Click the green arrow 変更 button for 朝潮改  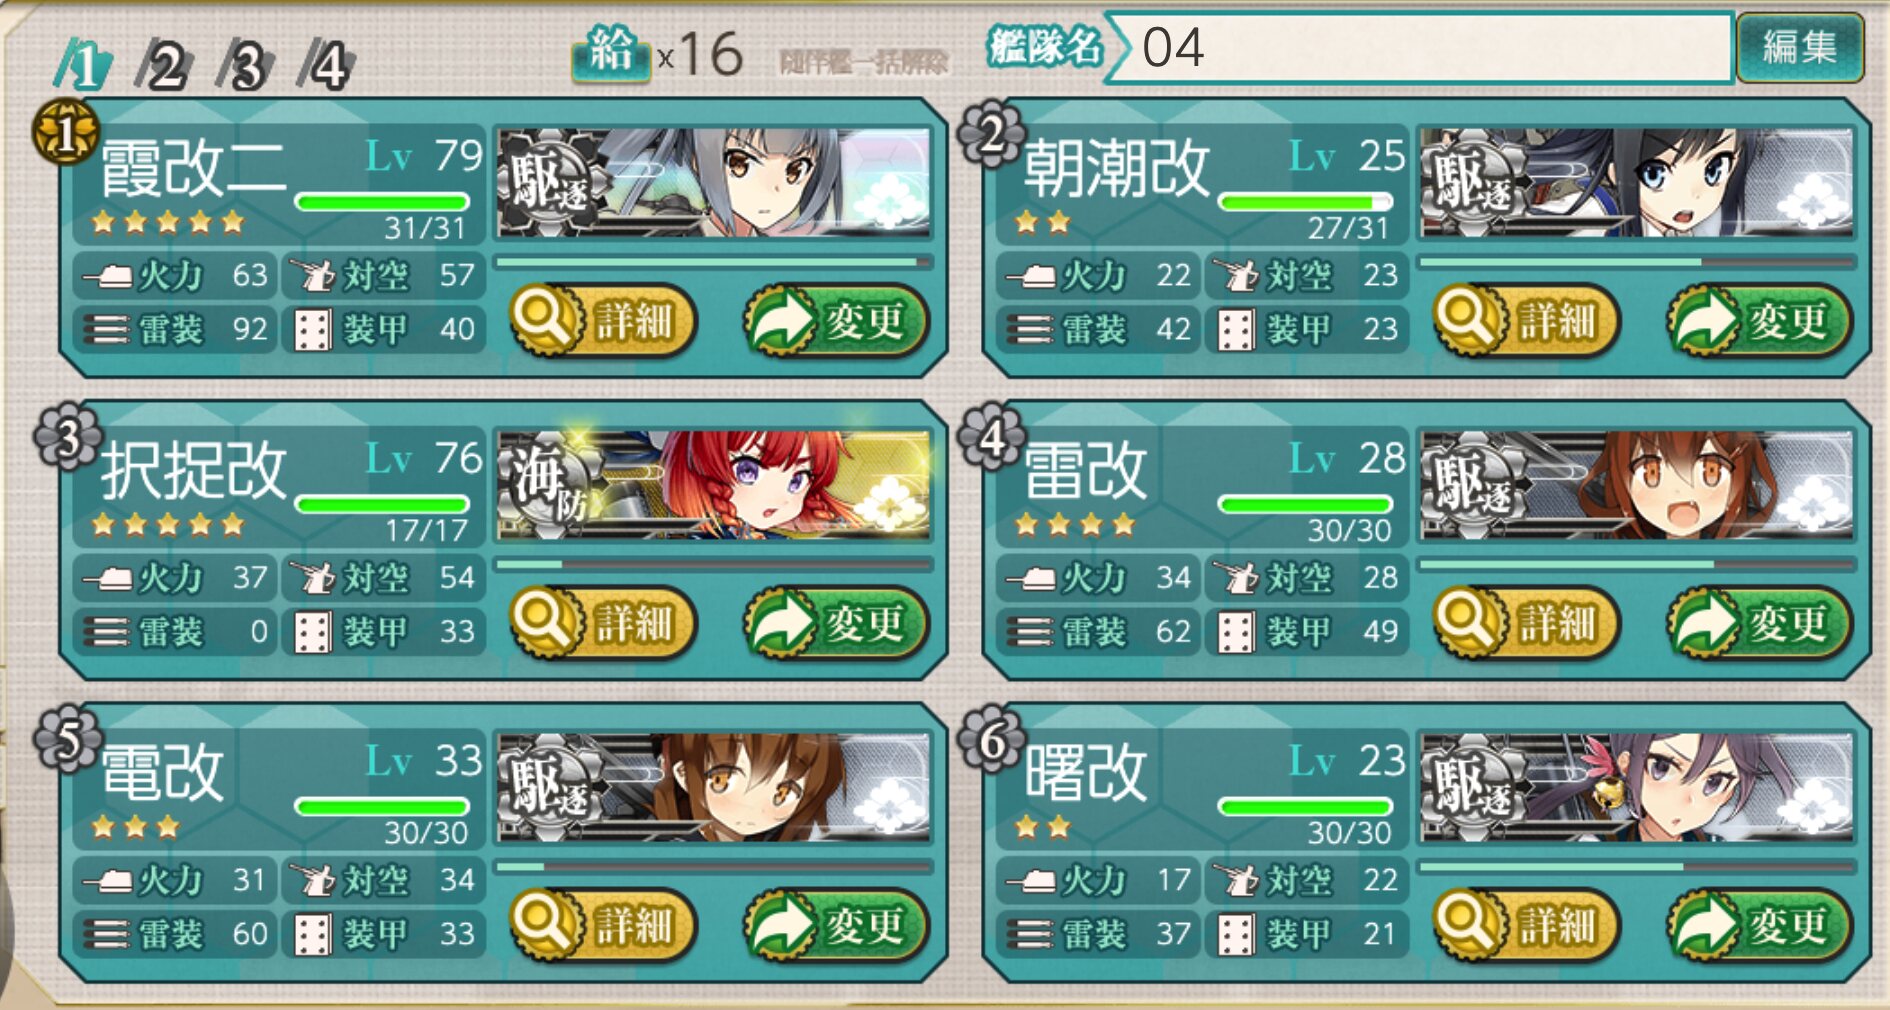pos(1760,321)
